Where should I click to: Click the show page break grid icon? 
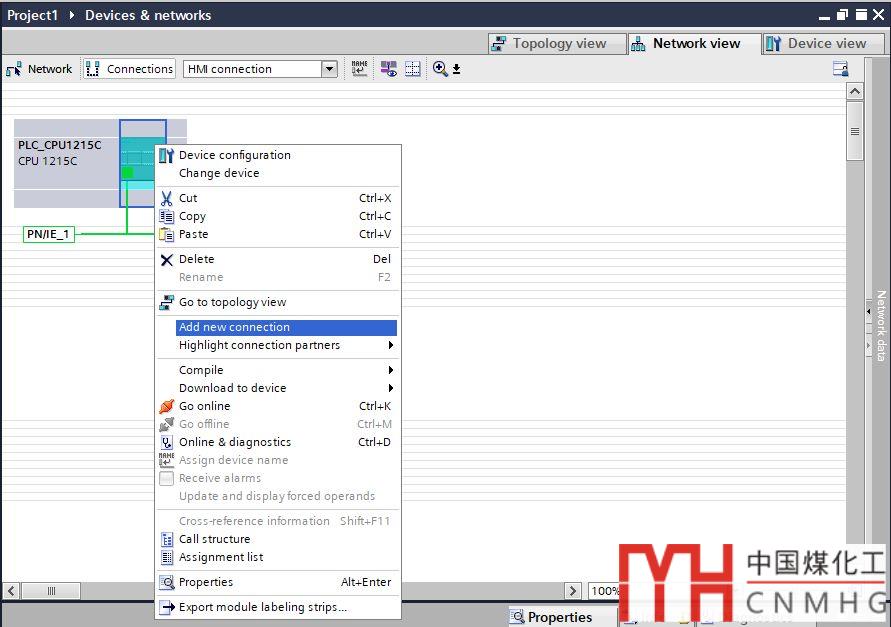point(413,69)
